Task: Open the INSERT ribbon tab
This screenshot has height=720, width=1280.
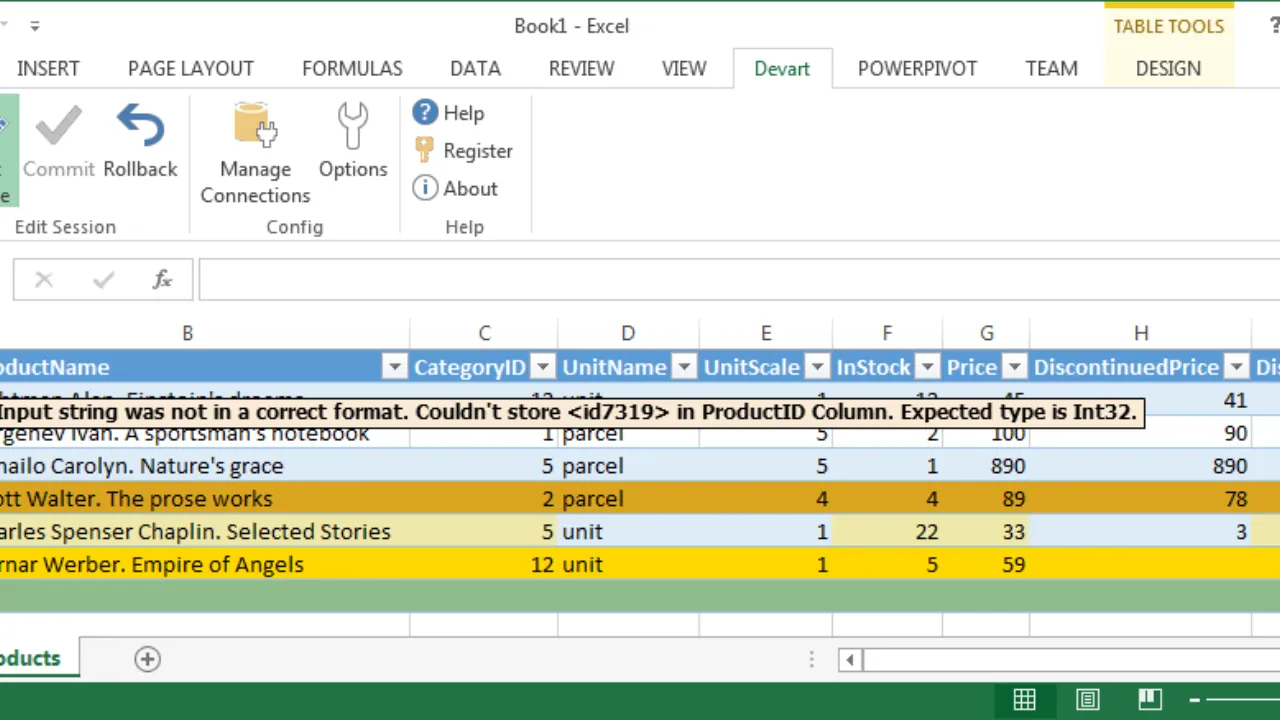Action: click(48, 68)
